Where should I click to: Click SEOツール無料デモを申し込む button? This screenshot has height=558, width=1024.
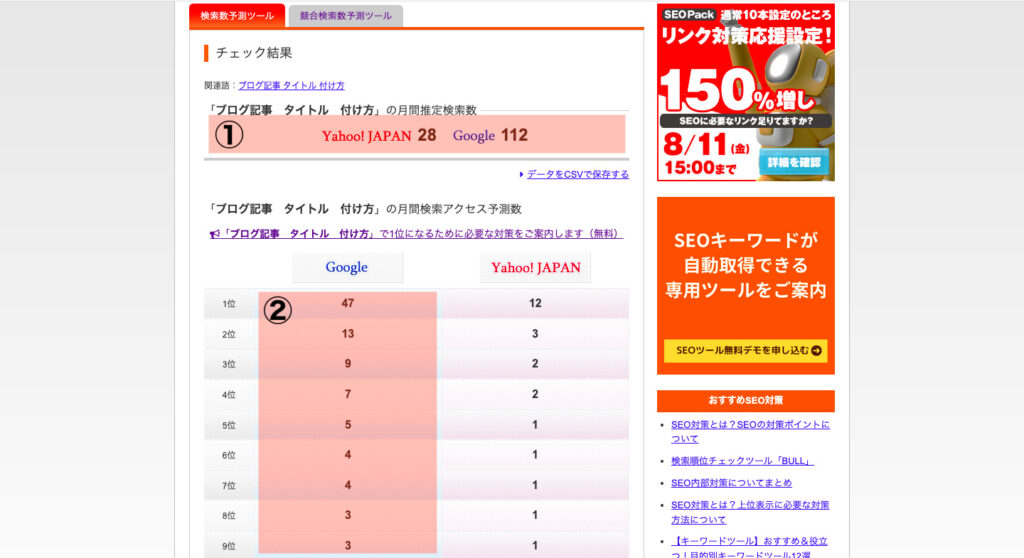746,350
